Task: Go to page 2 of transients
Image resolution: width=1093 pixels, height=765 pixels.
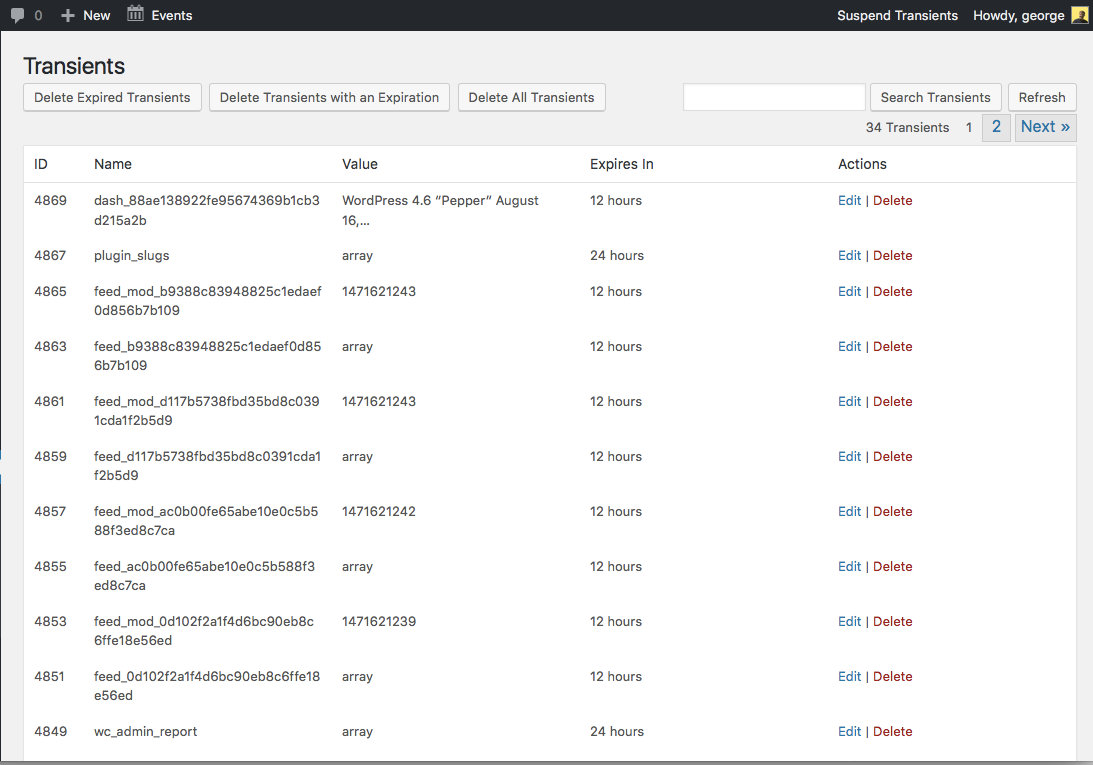Action: pos(996,127)
